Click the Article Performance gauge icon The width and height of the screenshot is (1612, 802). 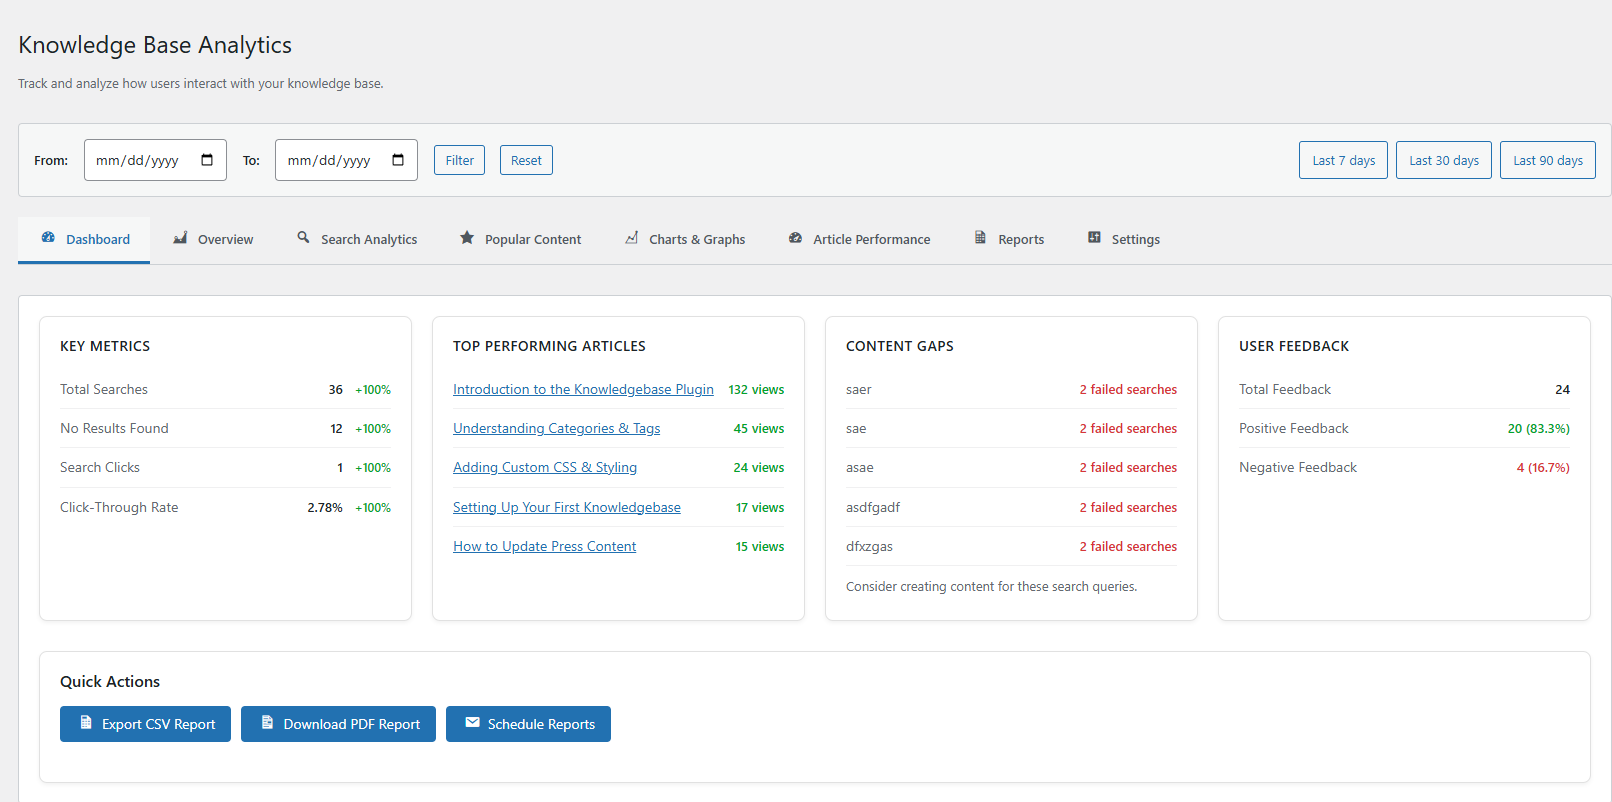(795, 238)
